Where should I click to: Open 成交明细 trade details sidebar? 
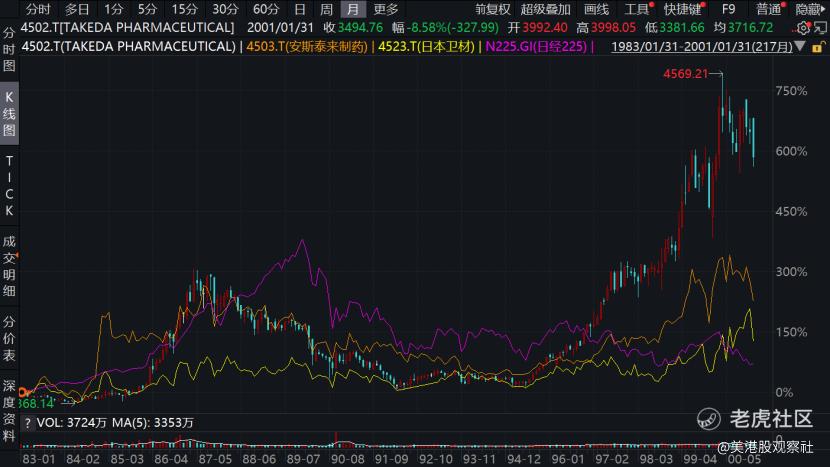9,266
